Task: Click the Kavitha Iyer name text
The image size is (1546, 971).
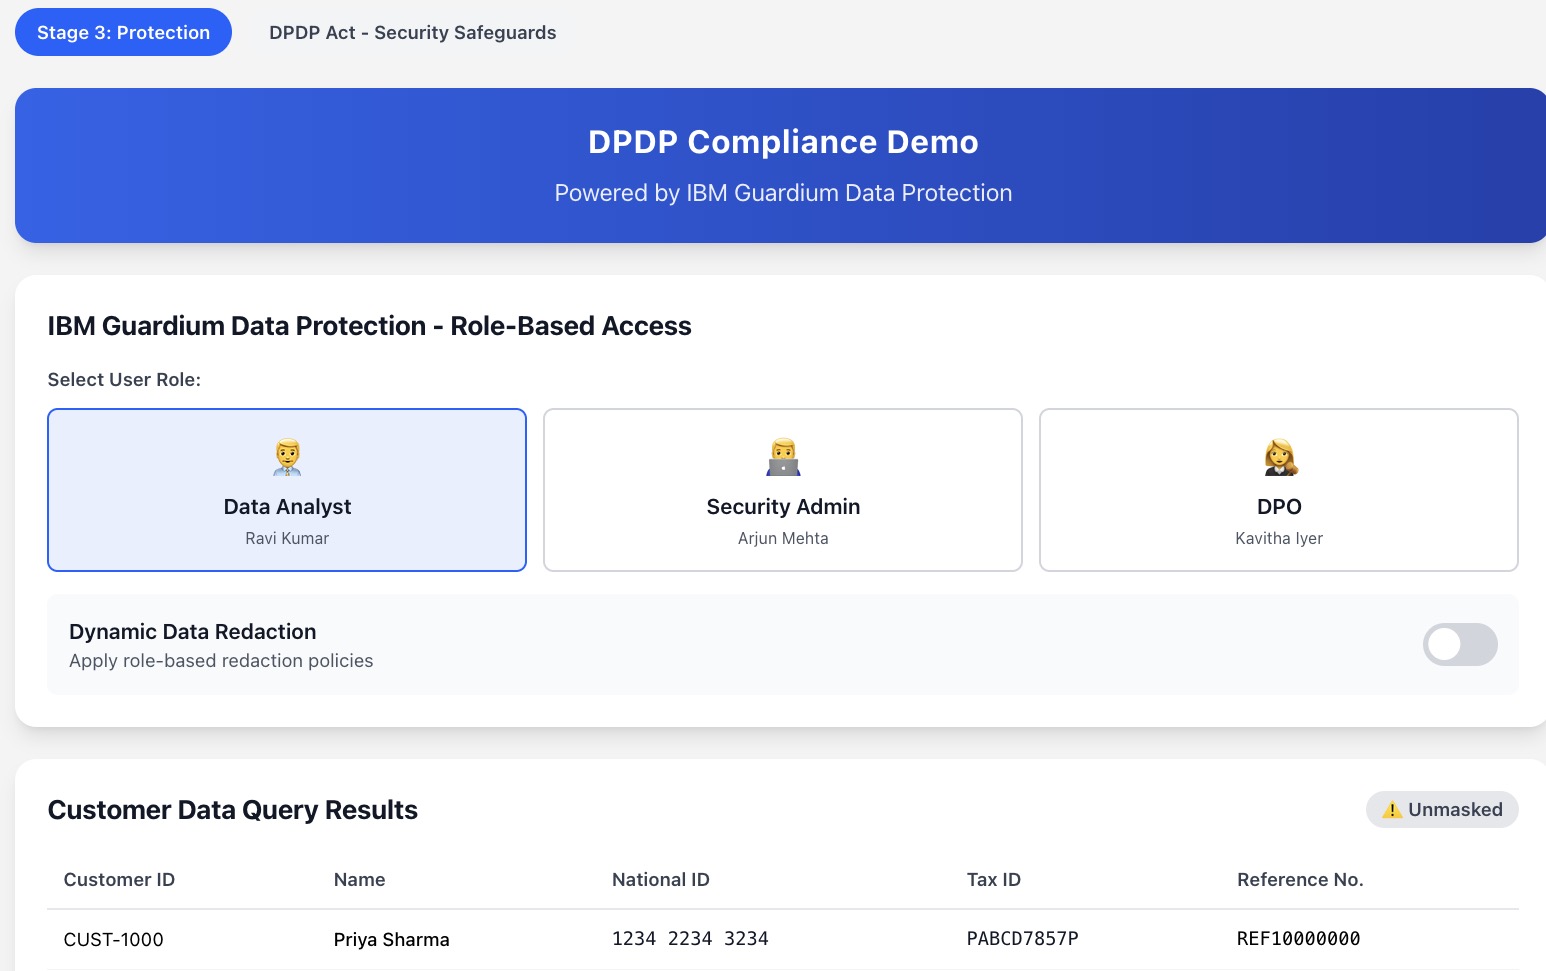Action: (1279, 538)
